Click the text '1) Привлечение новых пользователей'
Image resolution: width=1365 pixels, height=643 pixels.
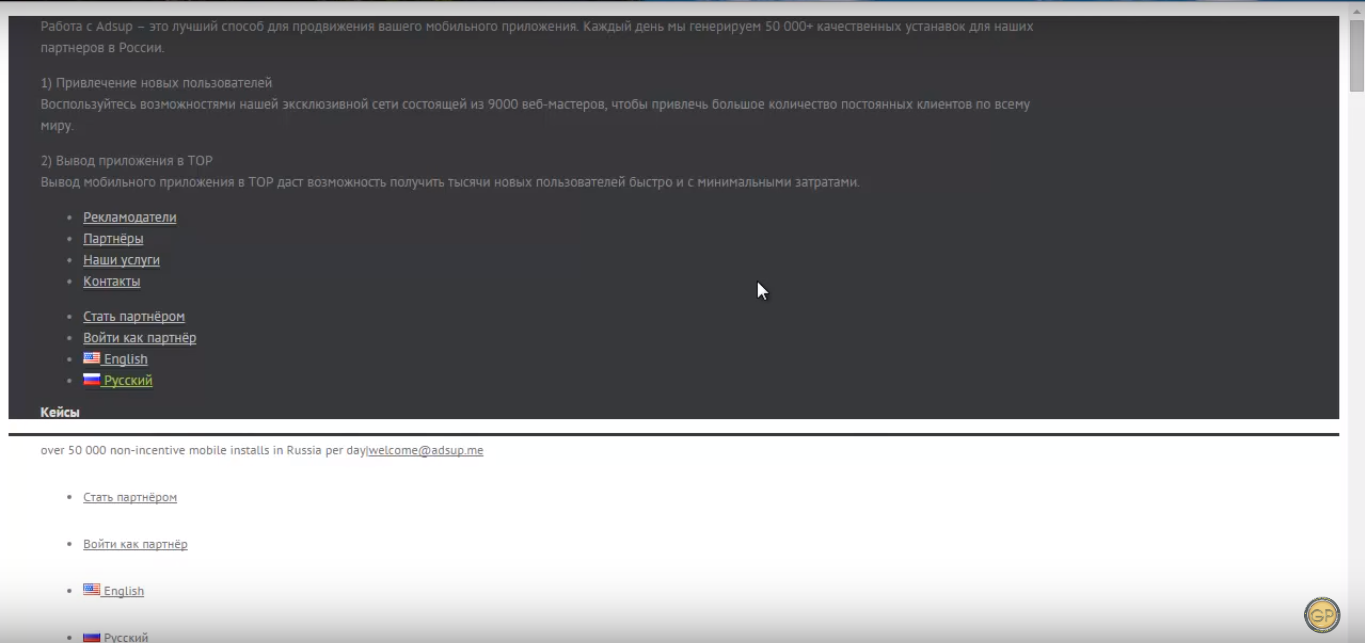tap(157, 83)
